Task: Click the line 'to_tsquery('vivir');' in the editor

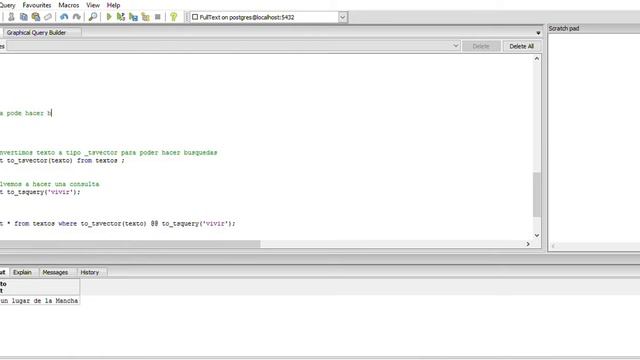Action: (x=44, y=192)
